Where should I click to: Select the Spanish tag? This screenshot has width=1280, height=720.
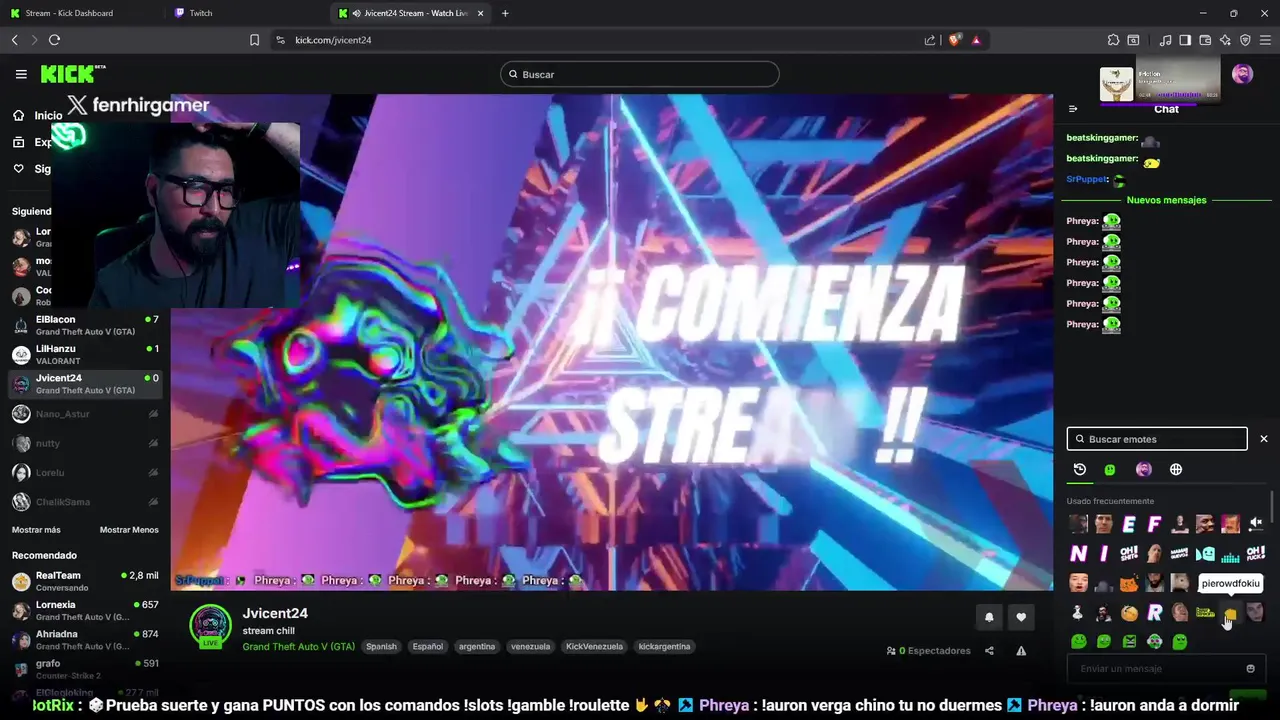point(381,646)
